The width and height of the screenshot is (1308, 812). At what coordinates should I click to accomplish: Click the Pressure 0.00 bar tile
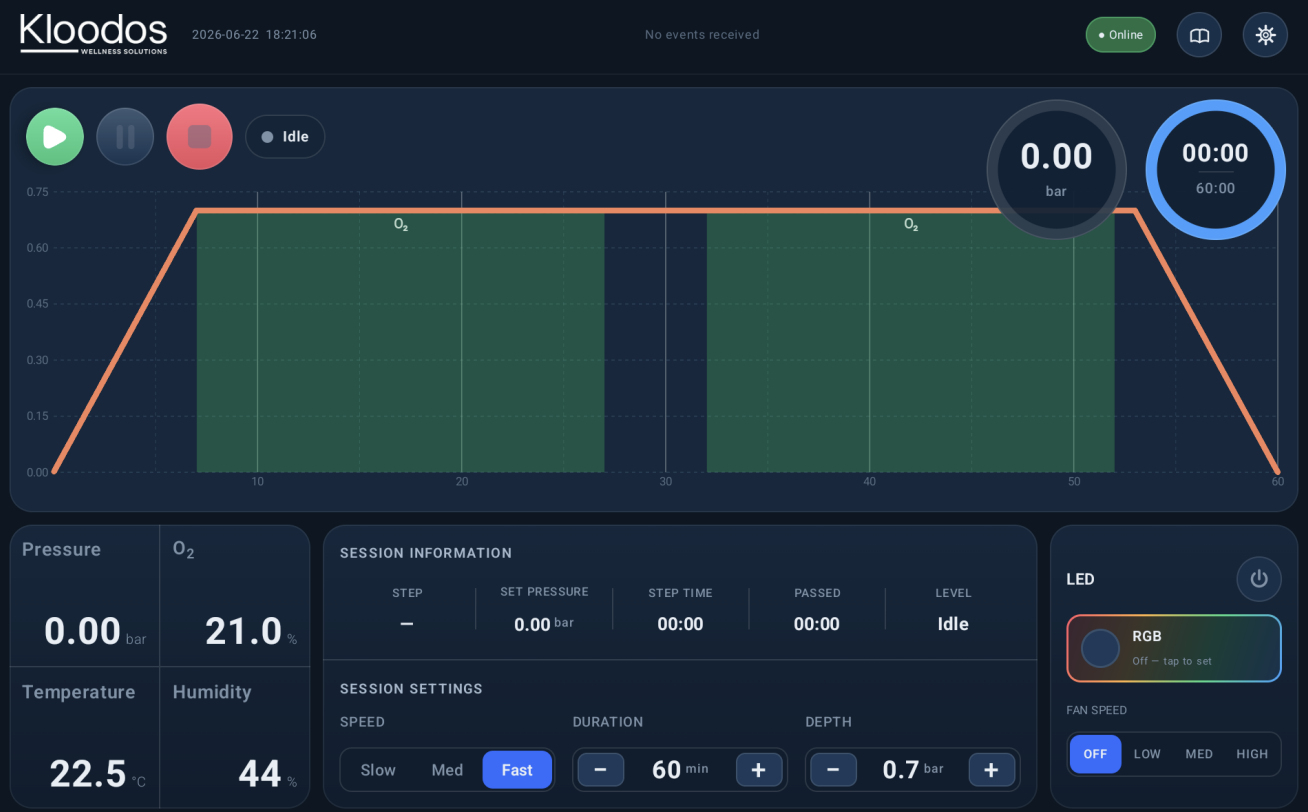(85, 596)
